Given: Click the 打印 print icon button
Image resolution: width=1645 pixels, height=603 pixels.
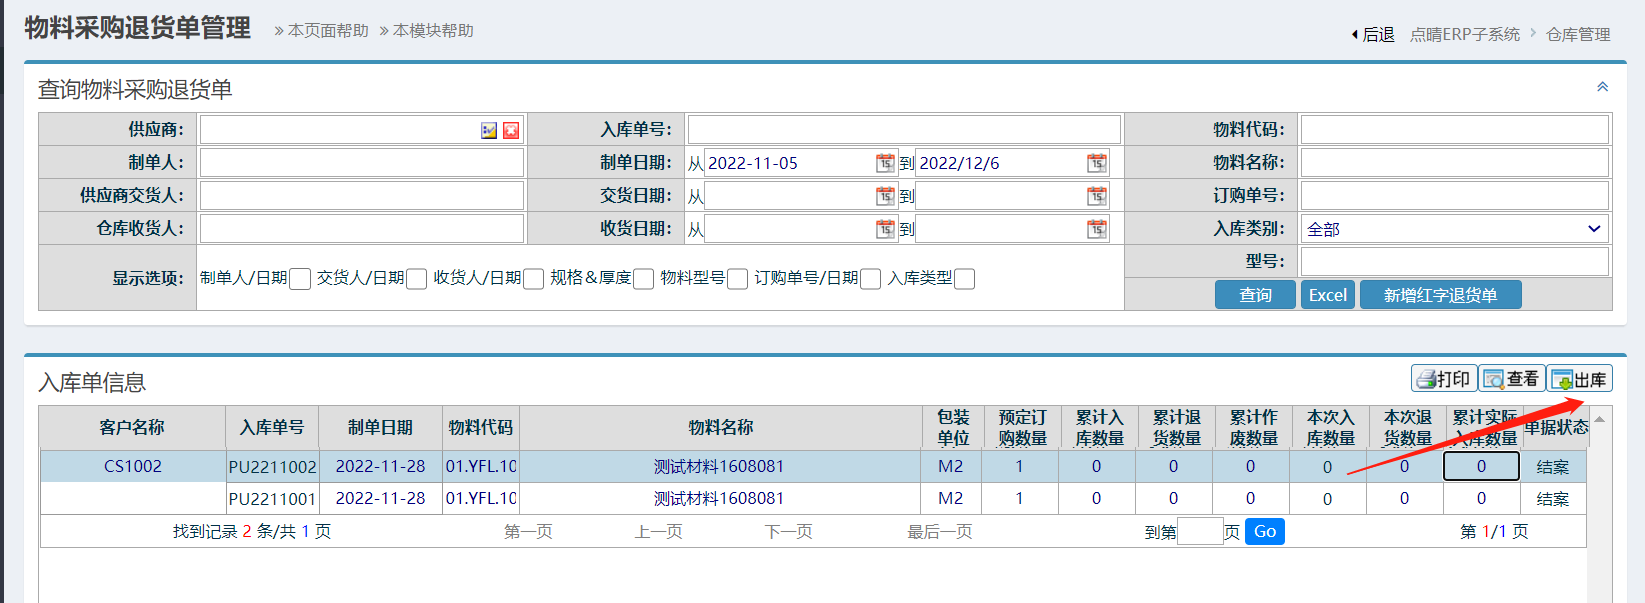Looking at the screenshot, I should [x=1443, y=379].
